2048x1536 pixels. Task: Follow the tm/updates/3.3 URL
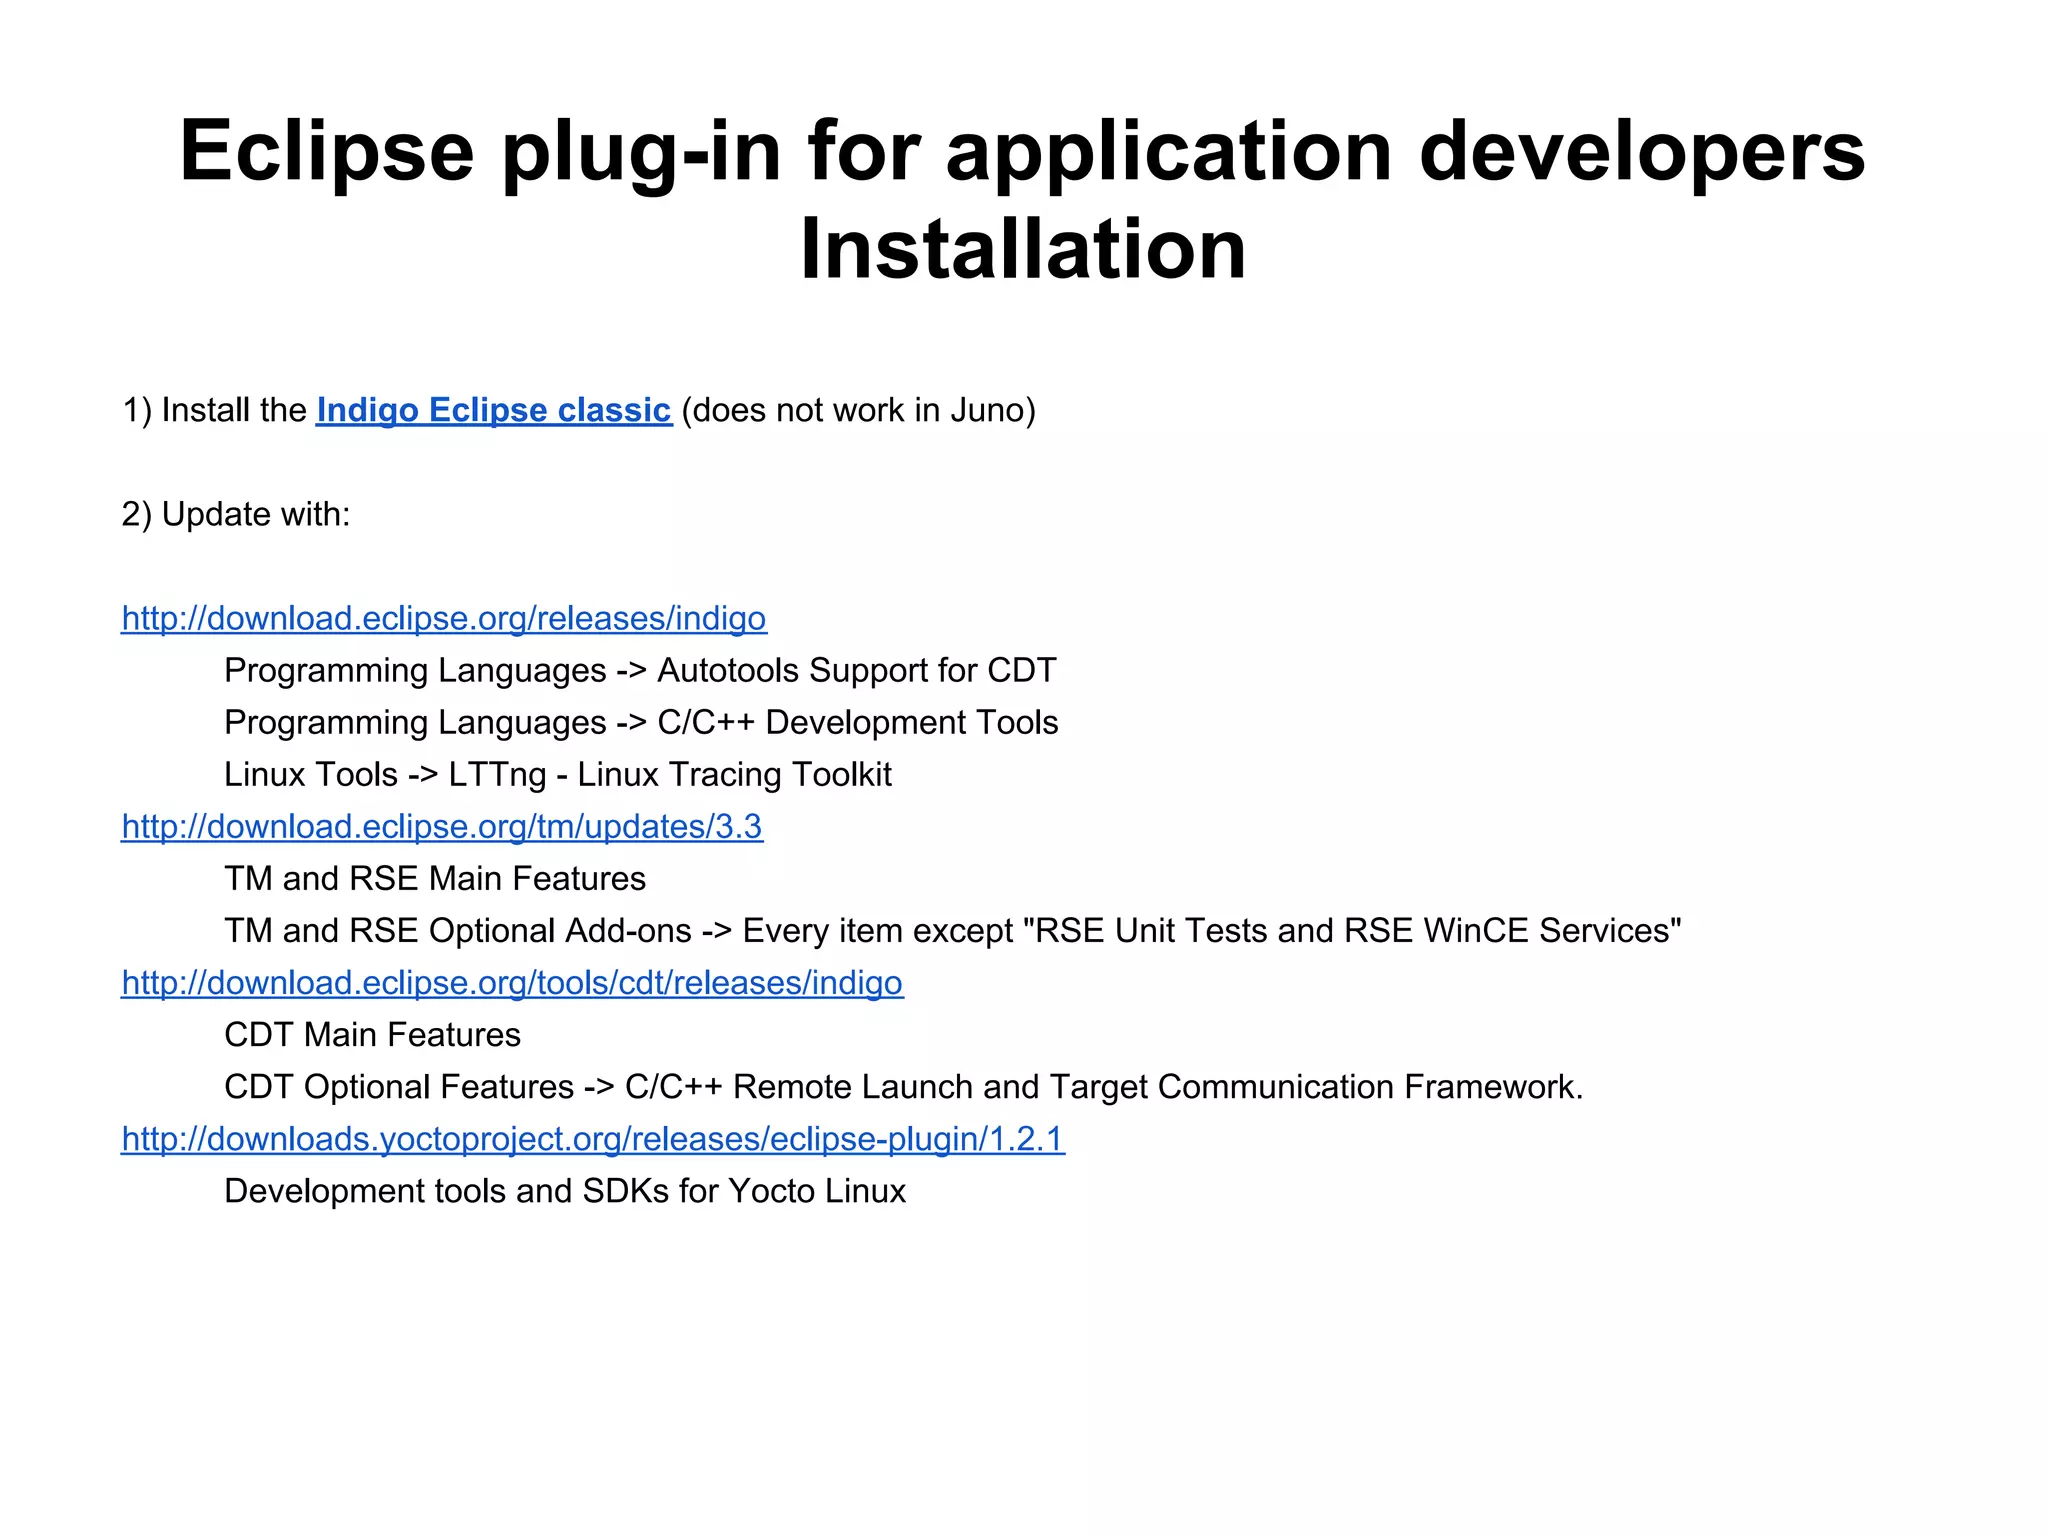(441, 827)
